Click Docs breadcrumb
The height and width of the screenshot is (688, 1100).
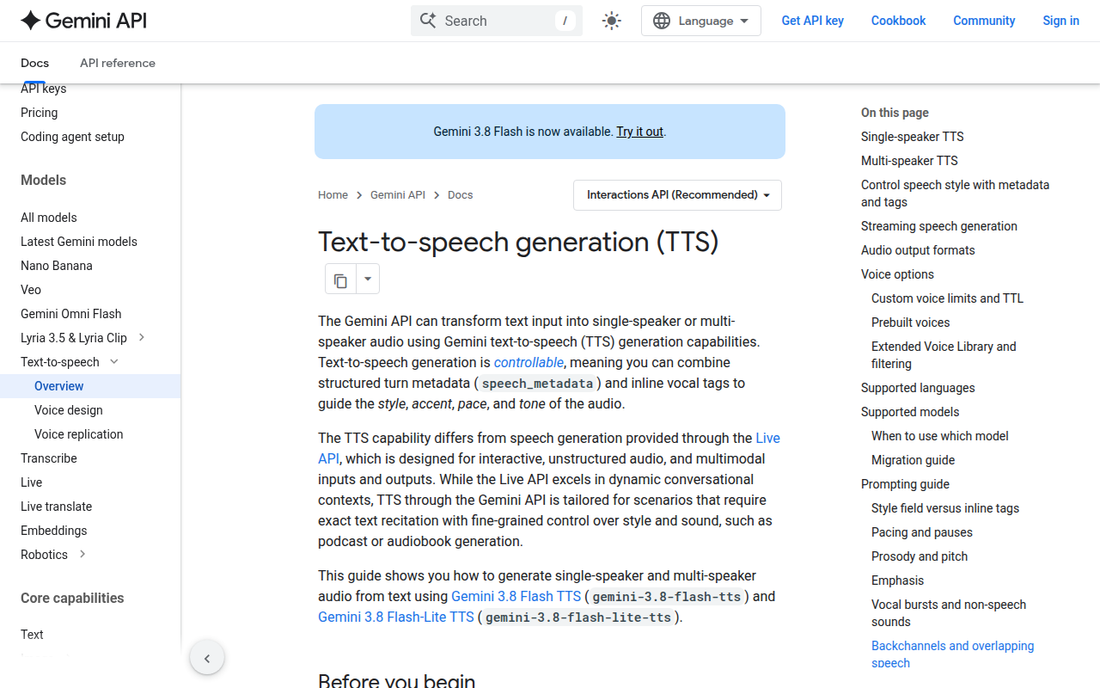[x=460, y=195]
